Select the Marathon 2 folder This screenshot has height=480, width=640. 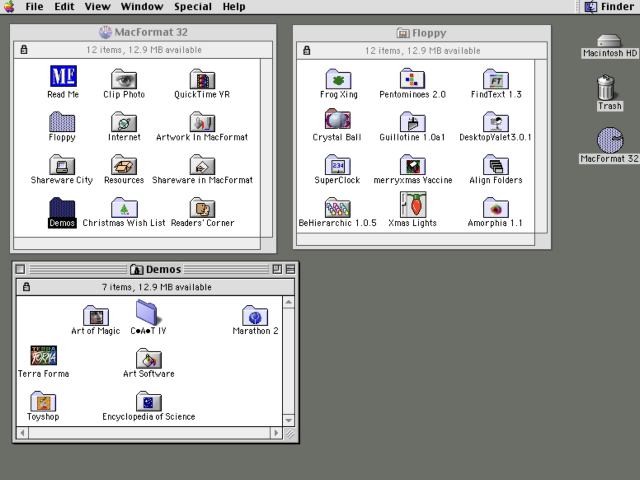point(255,316)
